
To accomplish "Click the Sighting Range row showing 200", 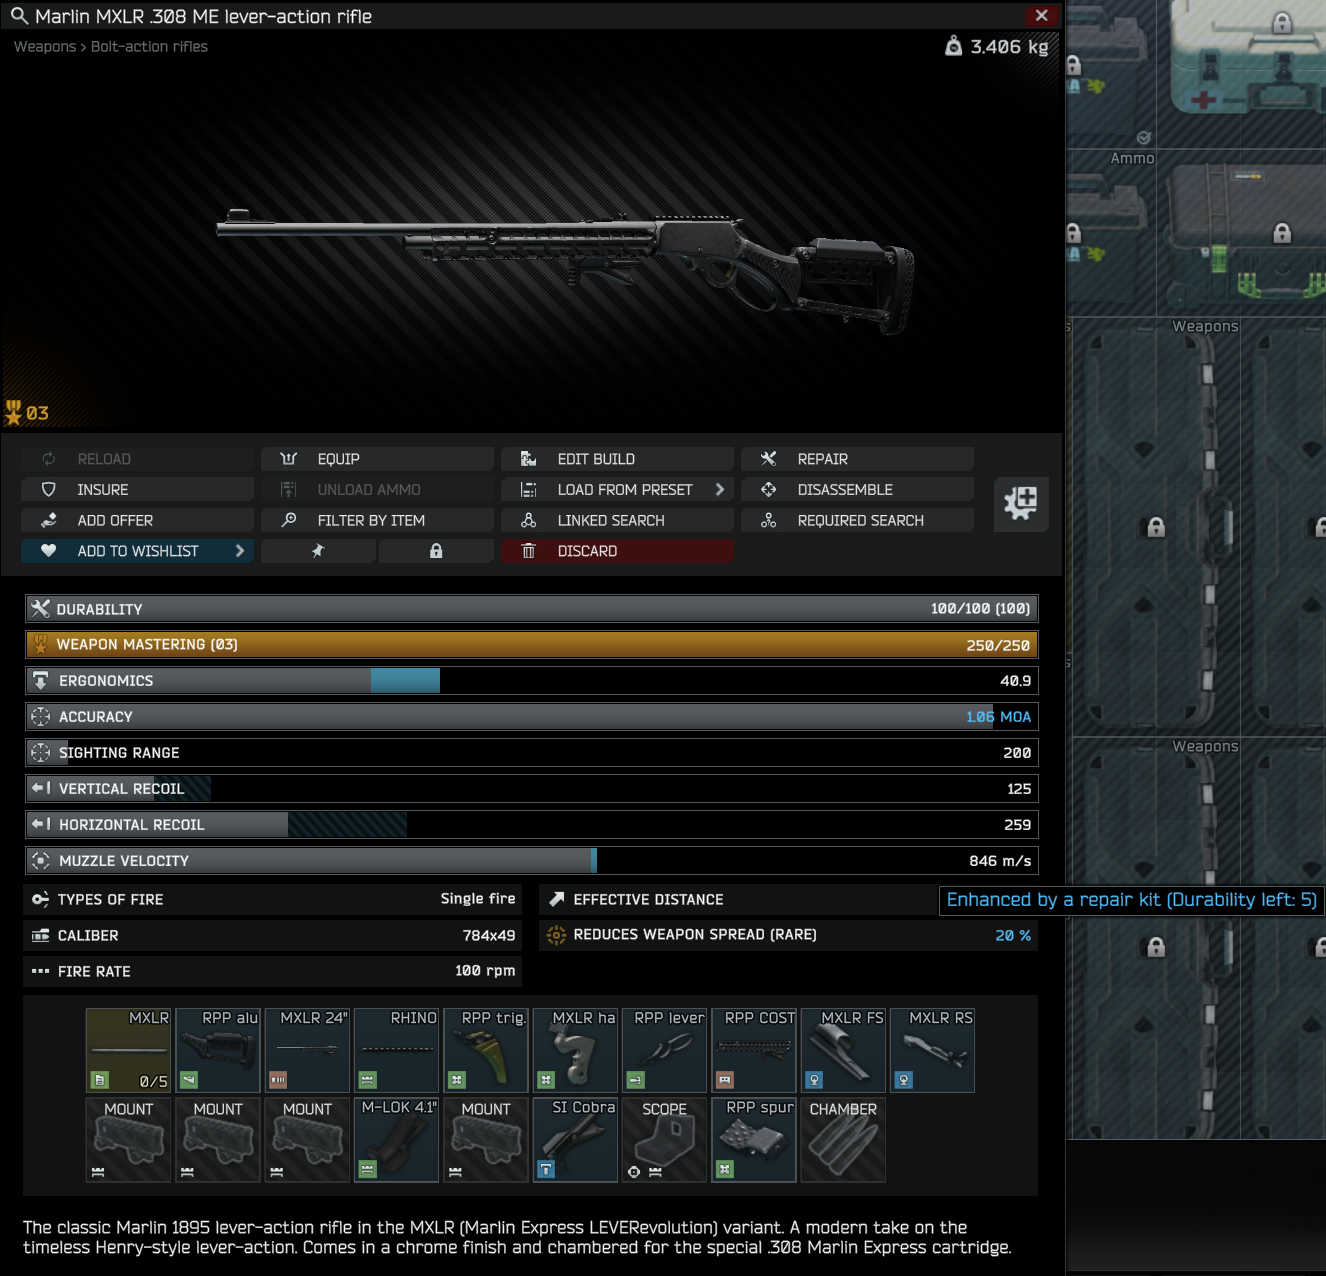I will pyautogui.click(x=532, y=753).
